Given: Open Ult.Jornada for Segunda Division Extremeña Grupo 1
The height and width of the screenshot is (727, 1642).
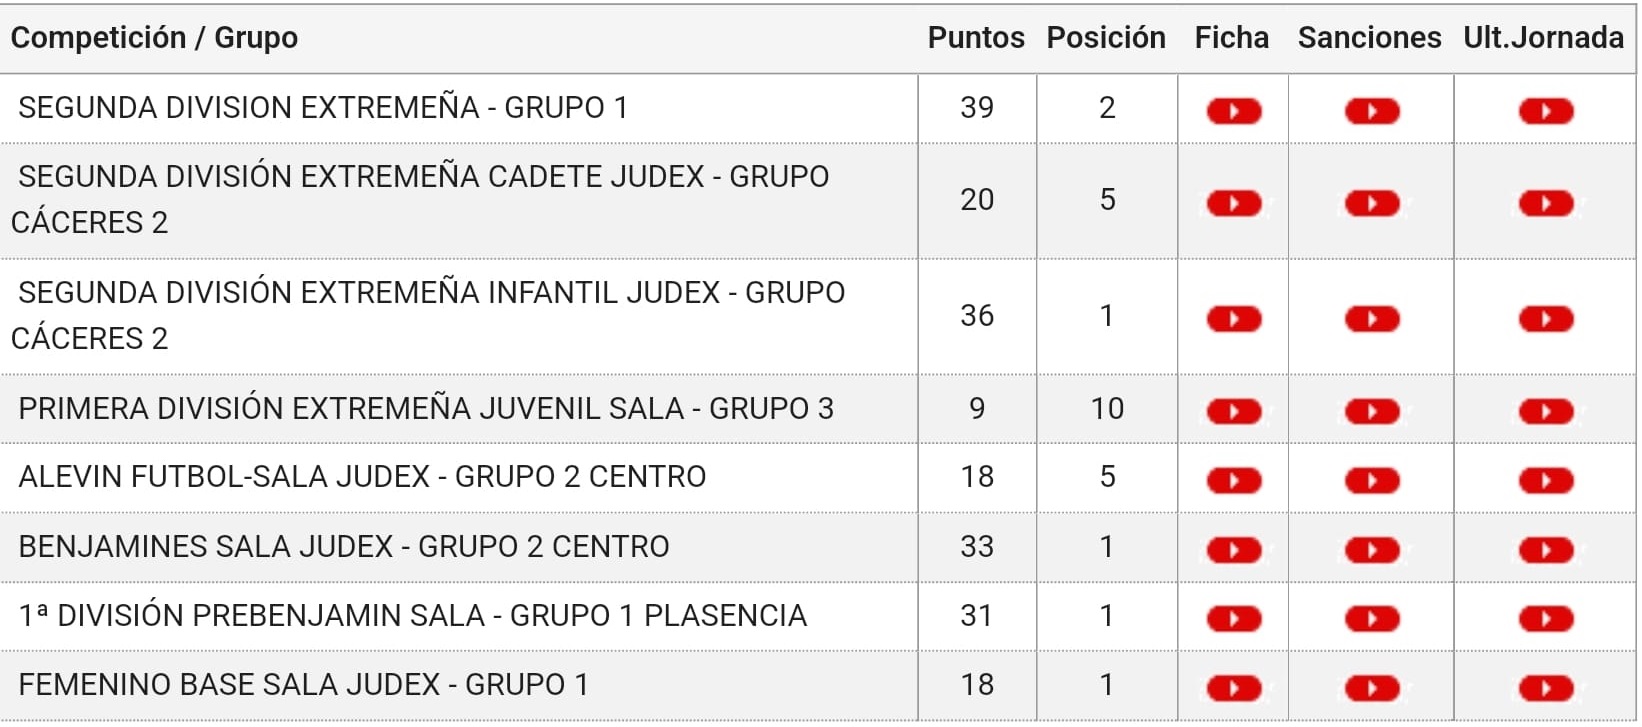Looking at the screenshot, I should tap(1546, 111).
